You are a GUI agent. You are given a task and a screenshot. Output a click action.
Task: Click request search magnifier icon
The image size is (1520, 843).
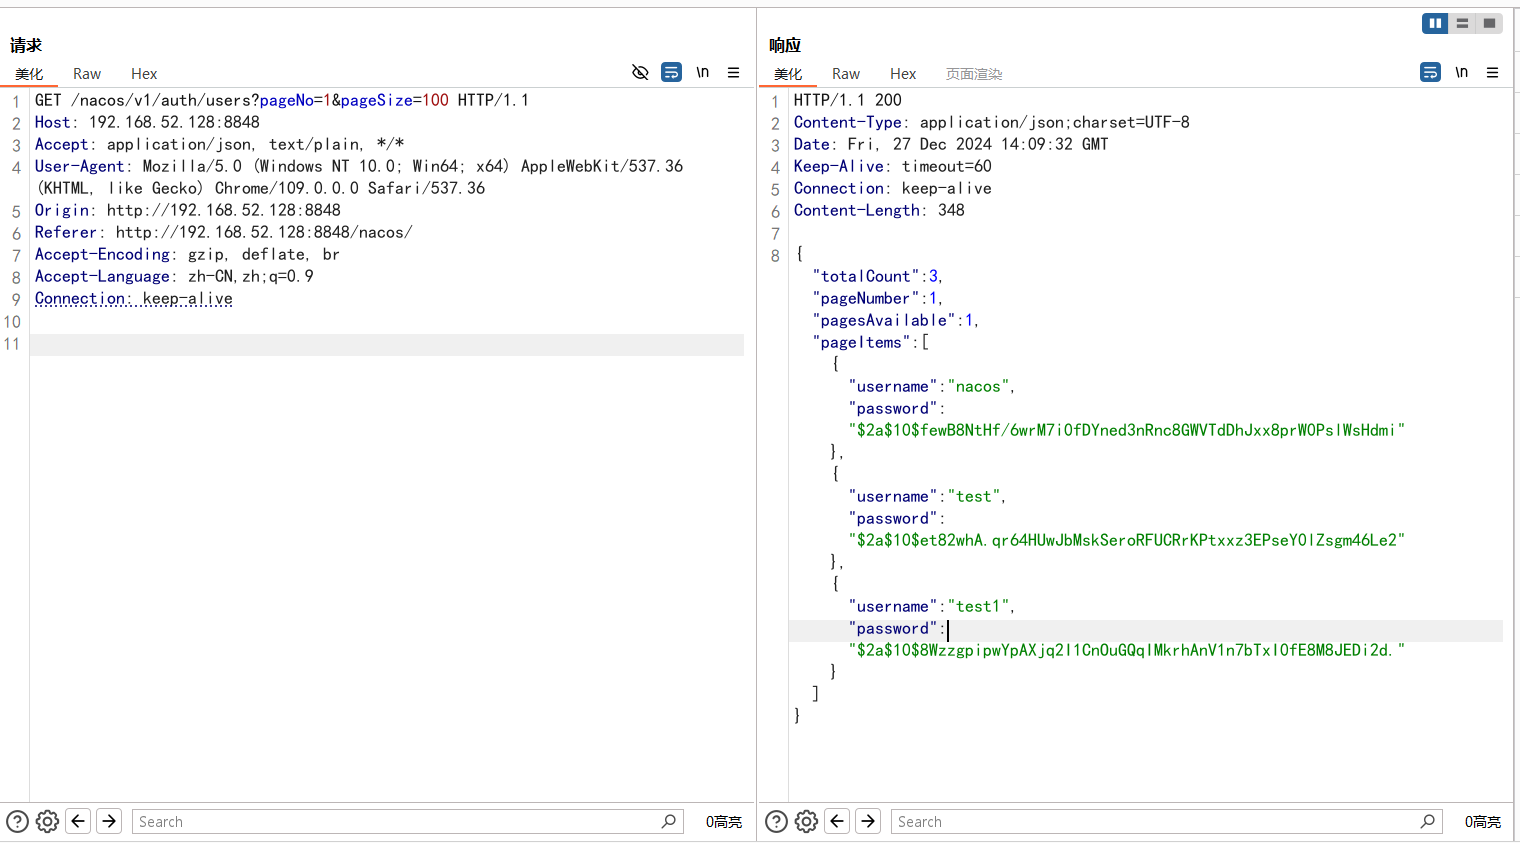[x=669, y=821]
